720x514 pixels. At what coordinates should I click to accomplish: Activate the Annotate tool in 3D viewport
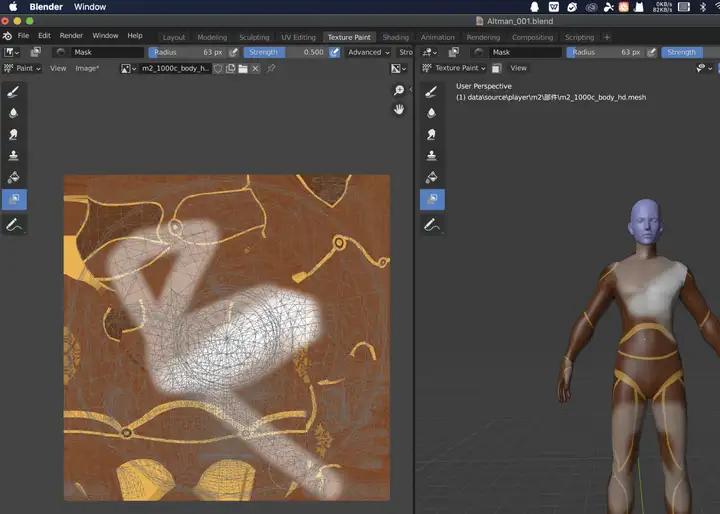pyautogui.click(x=432, y=225)
